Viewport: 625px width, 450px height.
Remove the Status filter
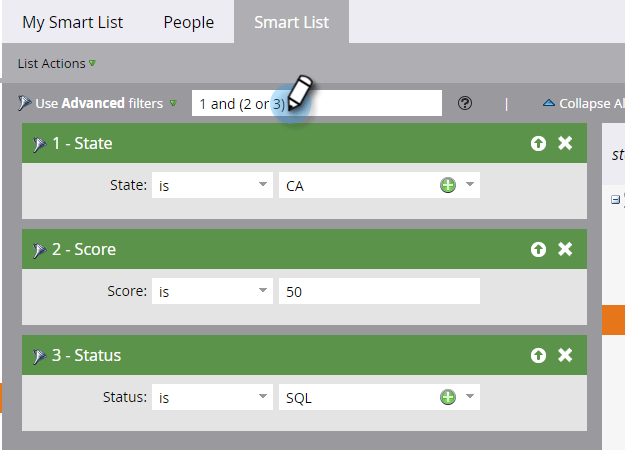[x=565, y=355]
